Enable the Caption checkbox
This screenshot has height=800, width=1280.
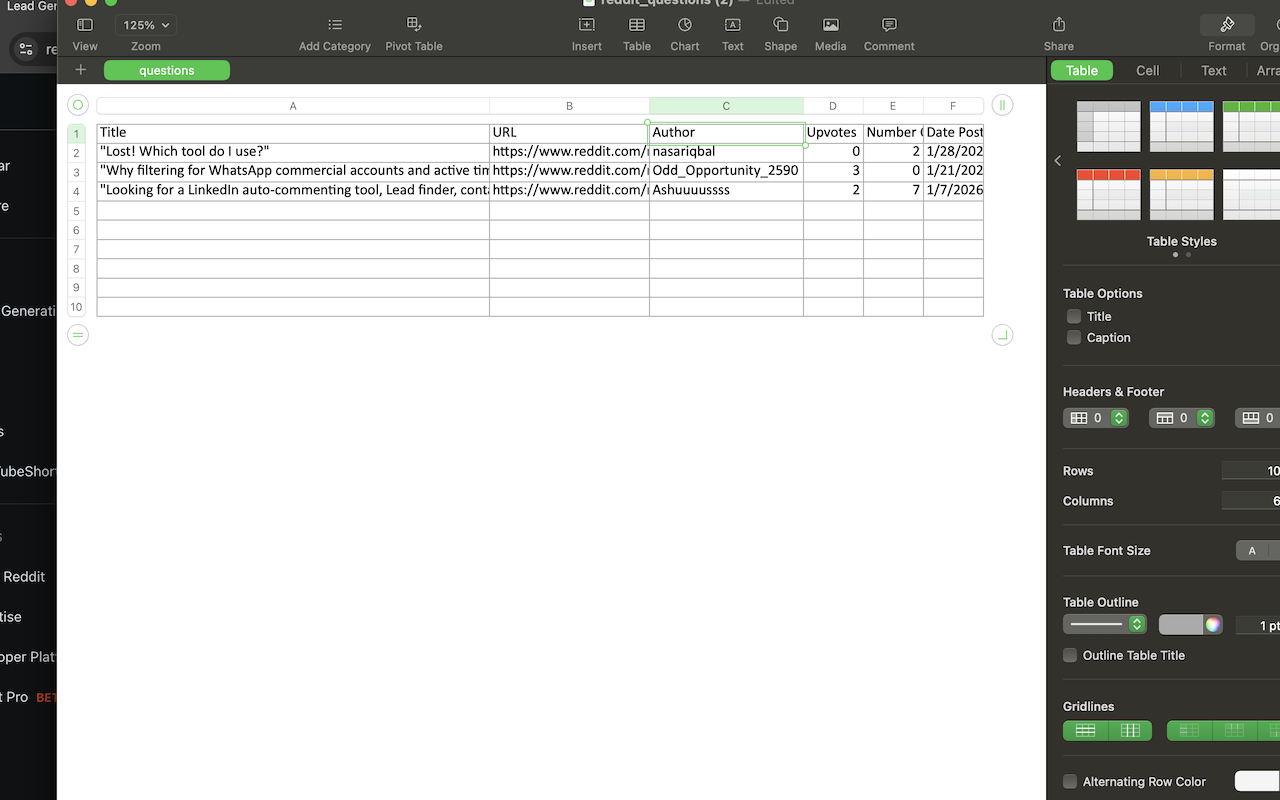click(1074, 338)
